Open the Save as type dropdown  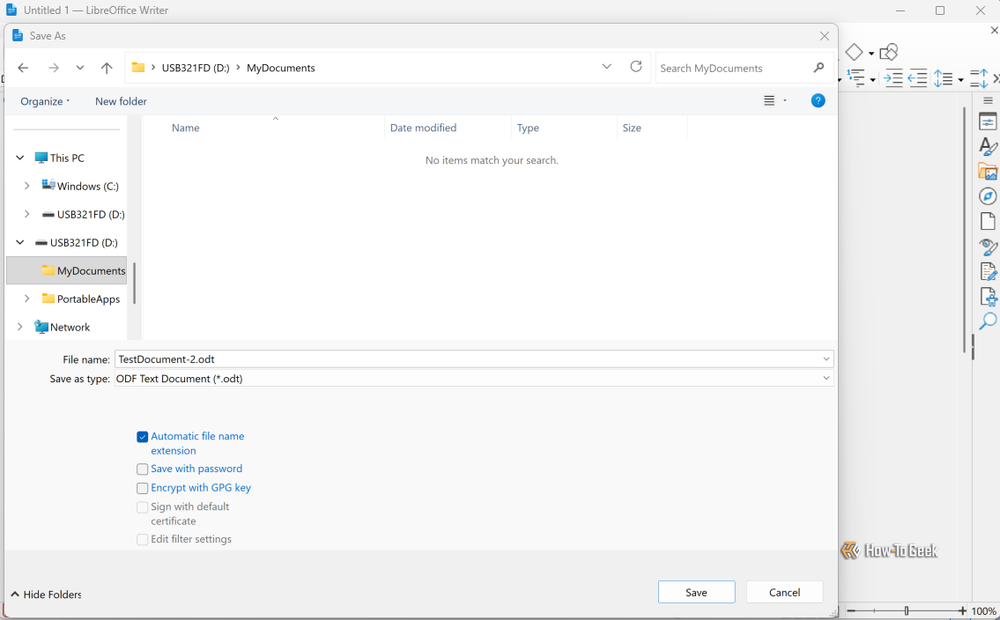coord(826,378)
